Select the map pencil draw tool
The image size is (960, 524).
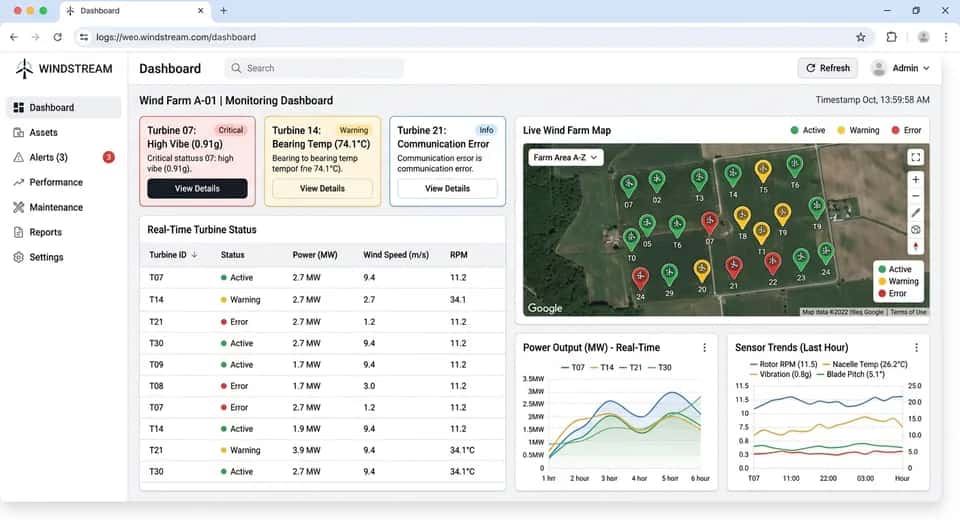pyautogui.click(x=915, y=213)
